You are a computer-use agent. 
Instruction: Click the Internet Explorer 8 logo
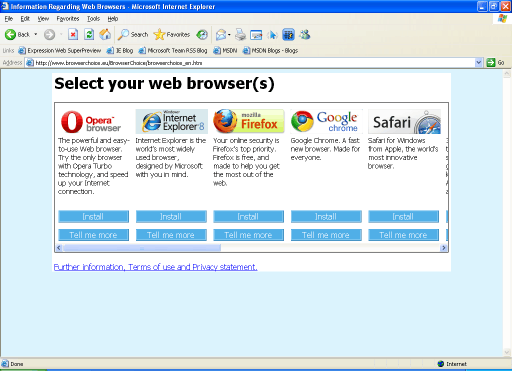pyautogui.click(x=172, y=121)
